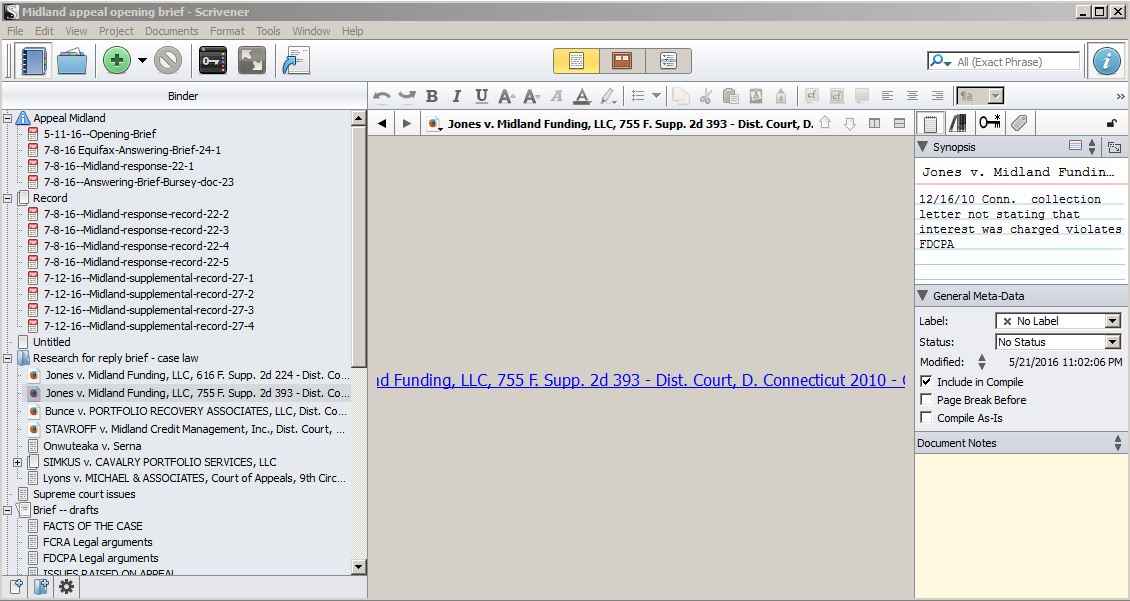Select Onwuteaka v. Serna document
The height and width of the screenshot is (601, 1130).
[92, 446]
